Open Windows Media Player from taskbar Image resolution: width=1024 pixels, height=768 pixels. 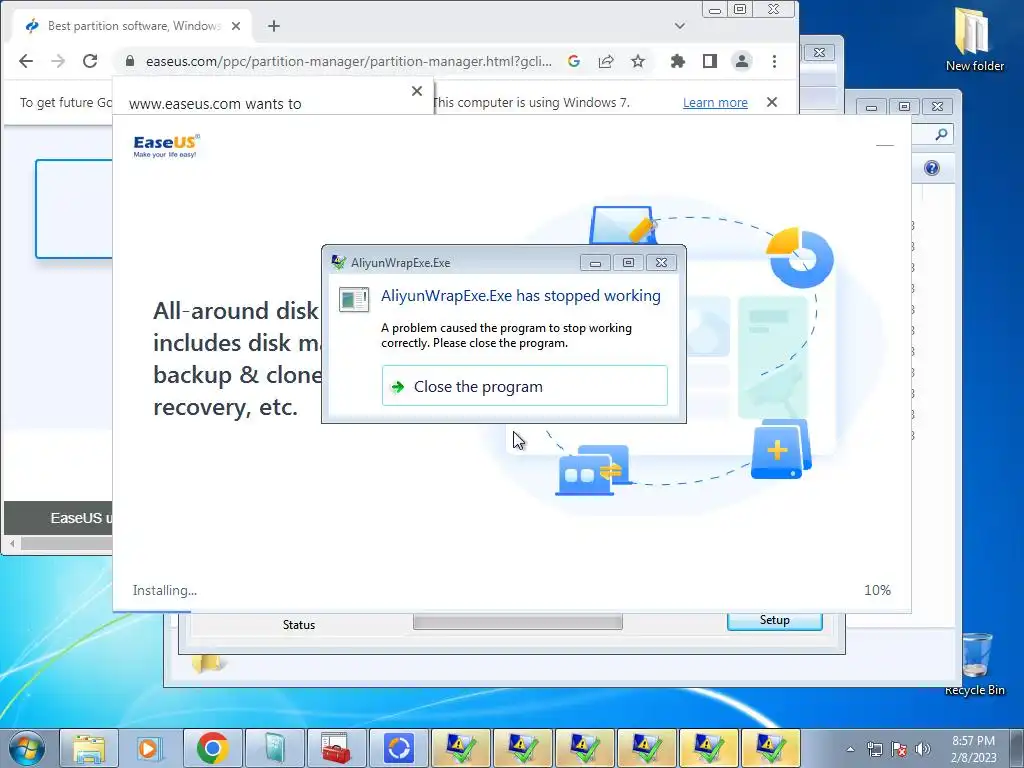151,748
